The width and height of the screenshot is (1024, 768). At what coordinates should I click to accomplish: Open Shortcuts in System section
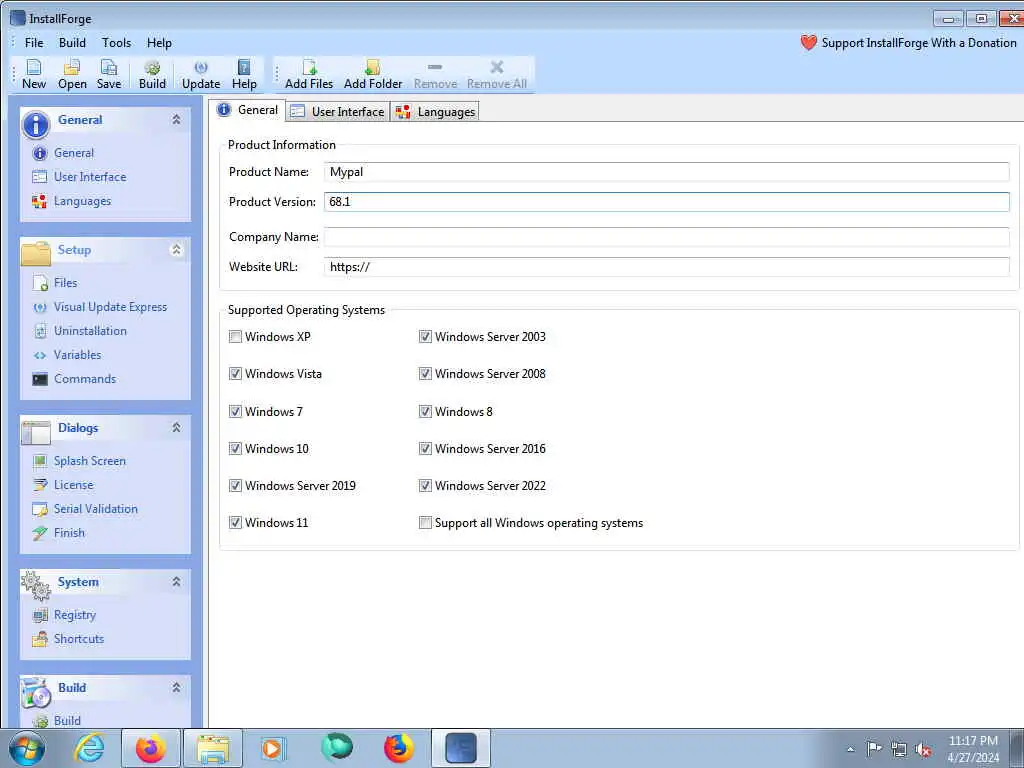[69, 639]
